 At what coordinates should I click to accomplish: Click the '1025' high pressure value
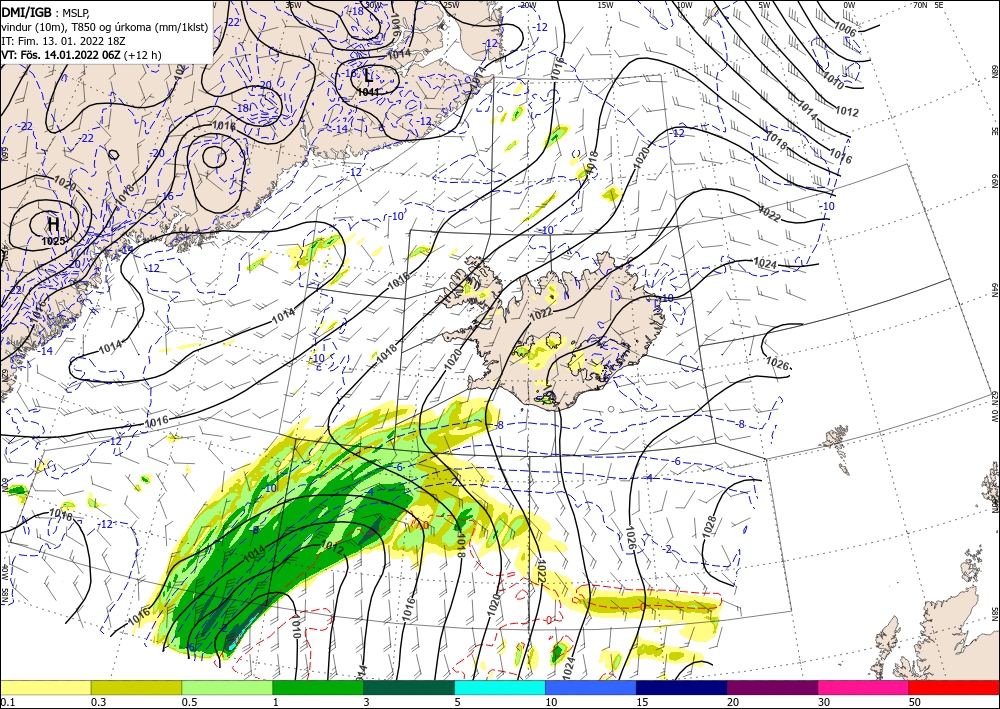[54, 241]
